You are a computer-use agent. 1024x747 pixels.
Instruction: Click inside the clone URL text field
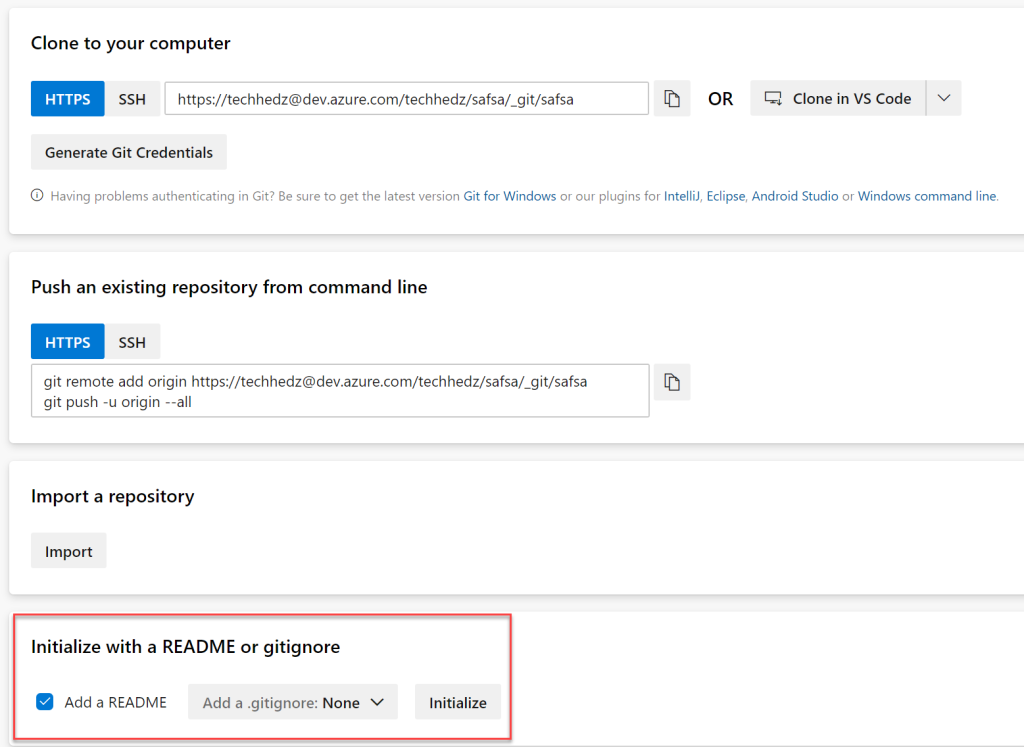(x=406, y=98)
